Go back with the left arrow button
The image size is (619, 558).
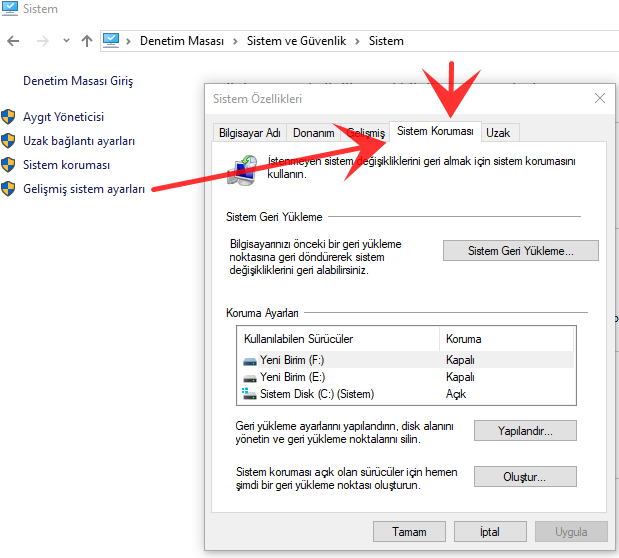13,41
